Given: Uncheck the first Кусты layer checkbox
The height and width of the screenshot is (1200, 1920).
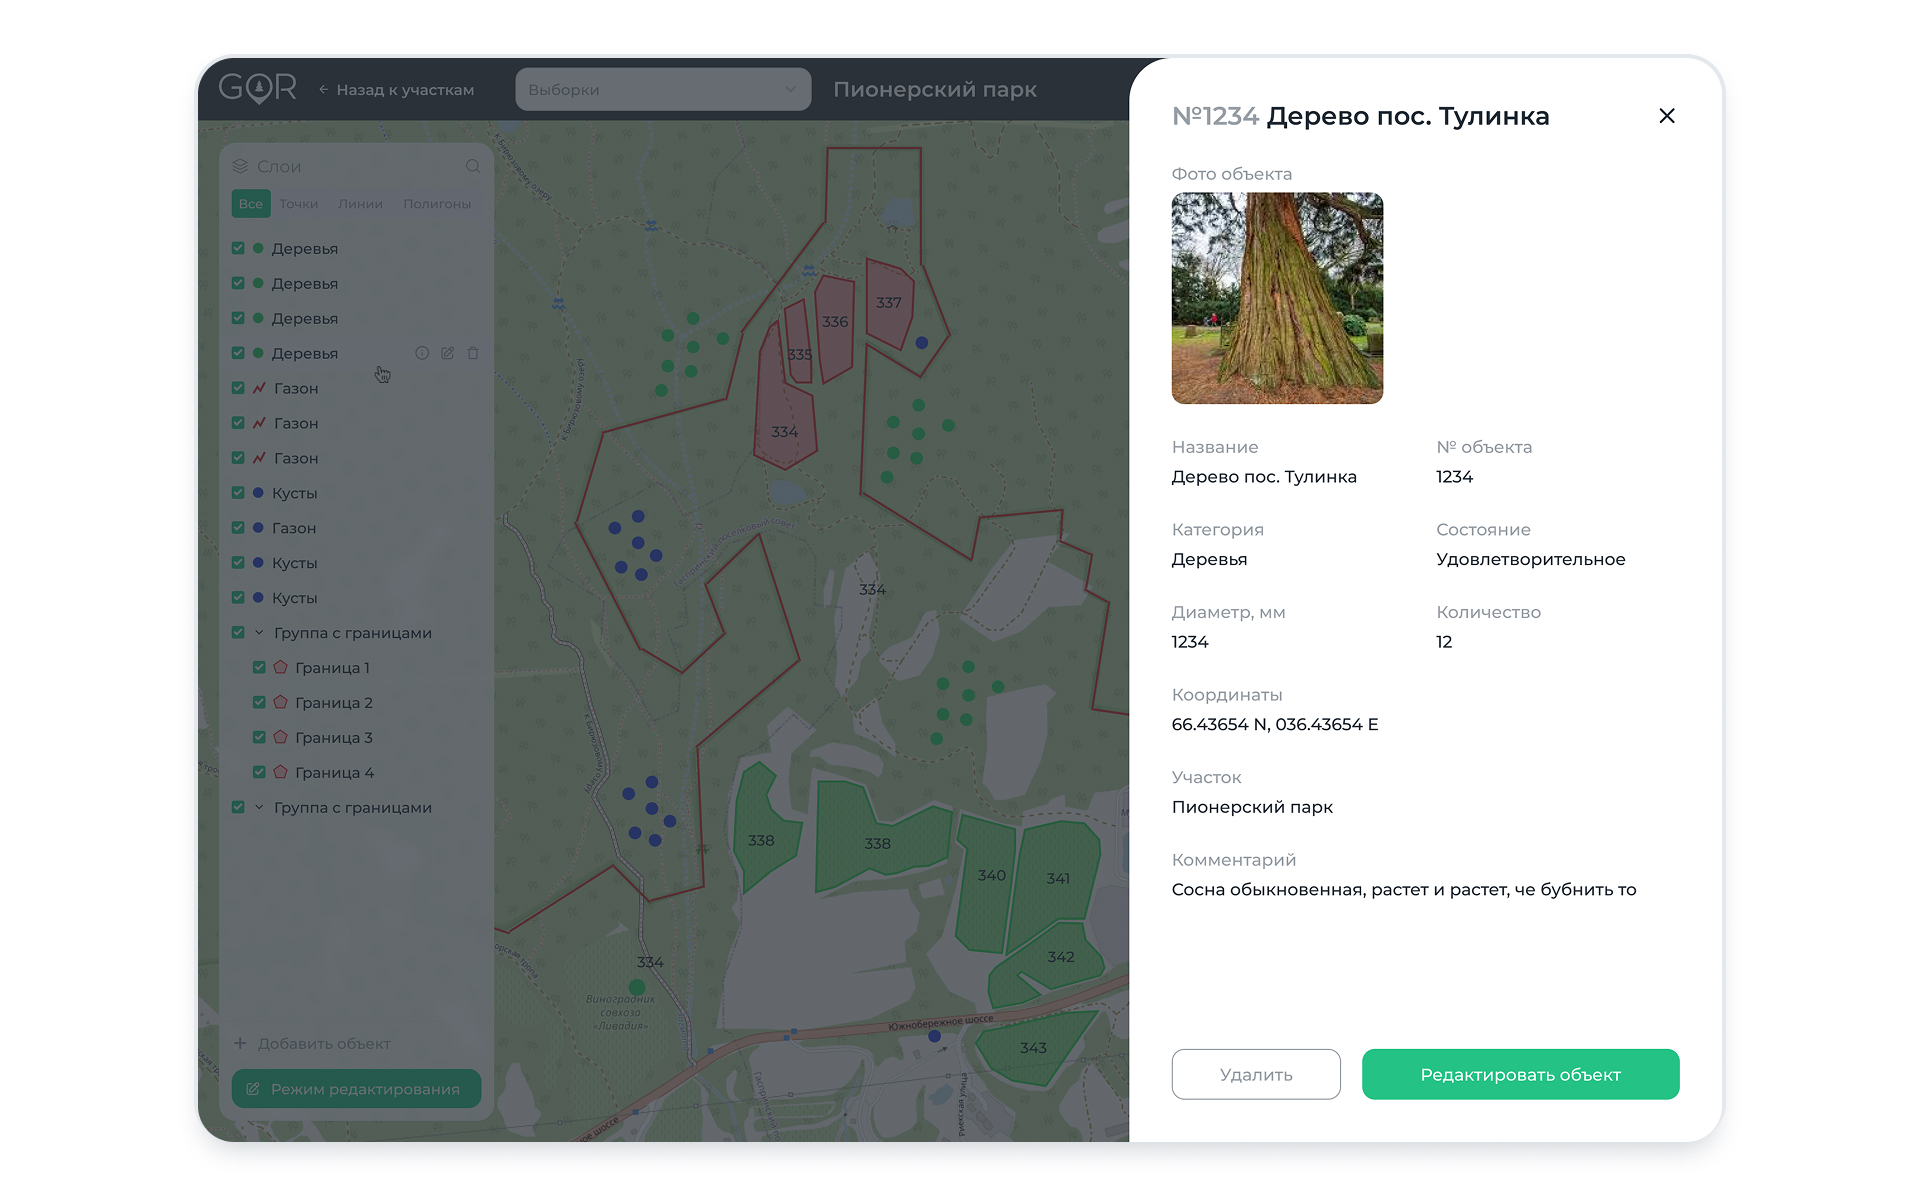Looking at the screenshot, I should (238, 493).
